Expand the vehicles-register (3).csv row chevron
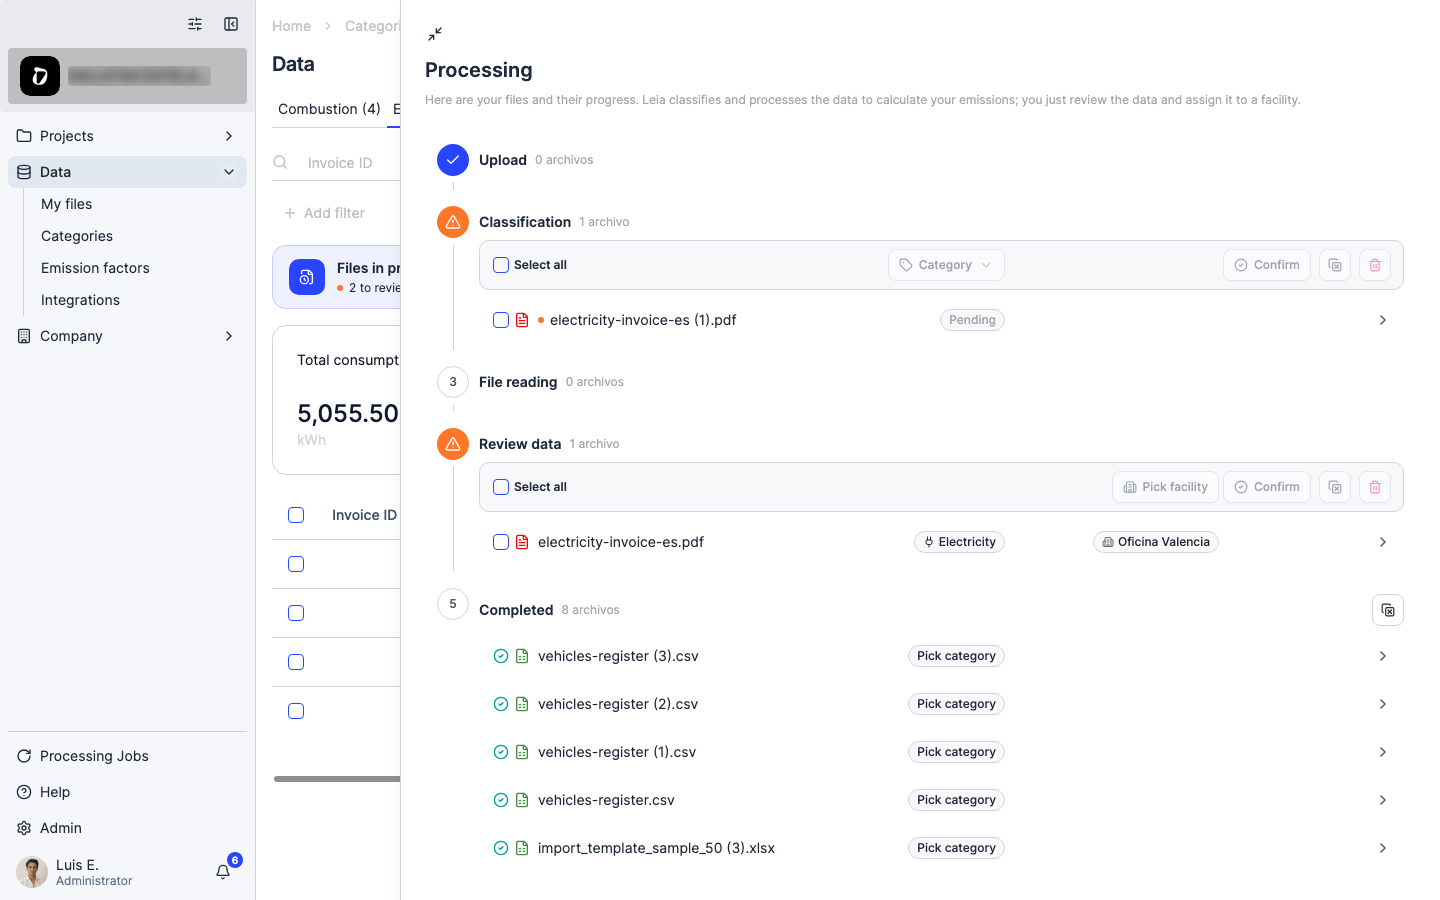 [1383, 656]
